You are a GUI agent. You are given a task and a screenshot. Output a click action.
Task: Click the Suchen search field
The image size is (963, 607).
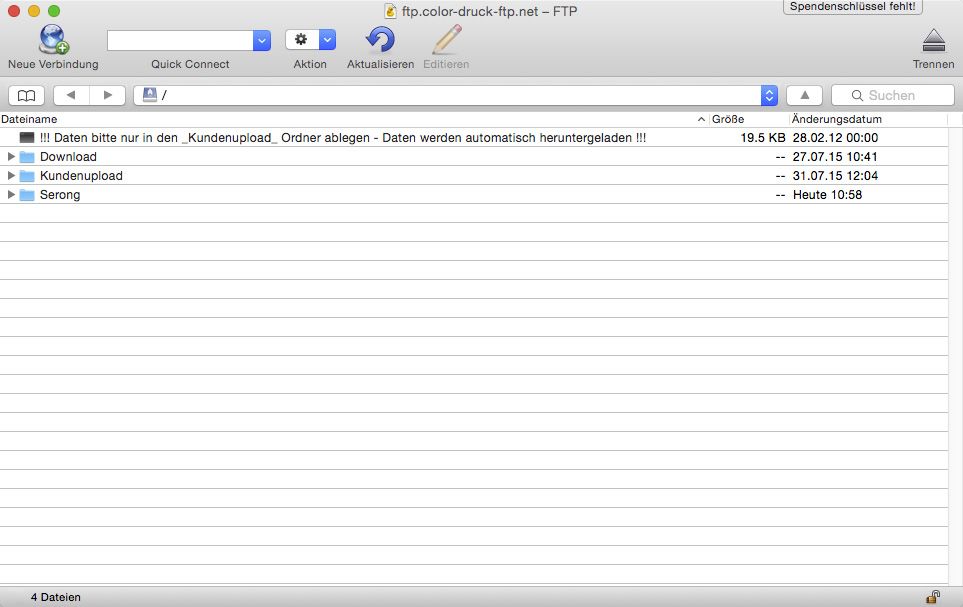click(x=892, y=95)
